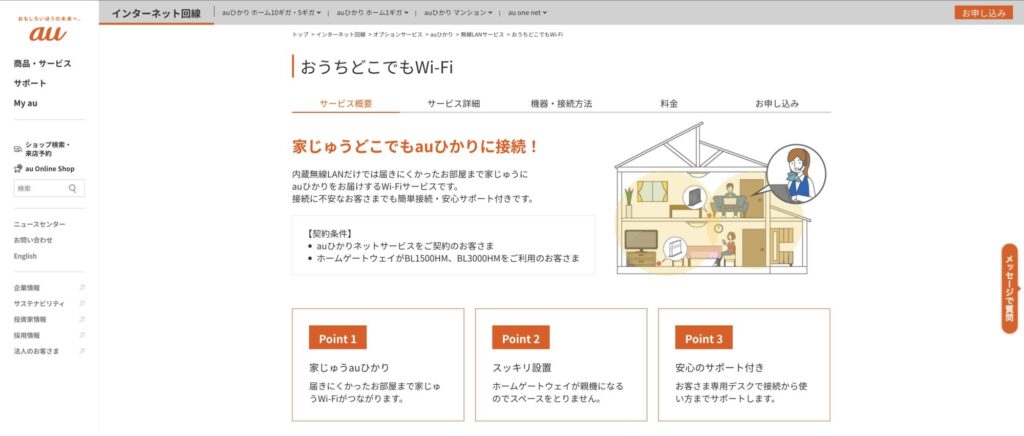Click インターネット回線 header tab

coord(156,13)
